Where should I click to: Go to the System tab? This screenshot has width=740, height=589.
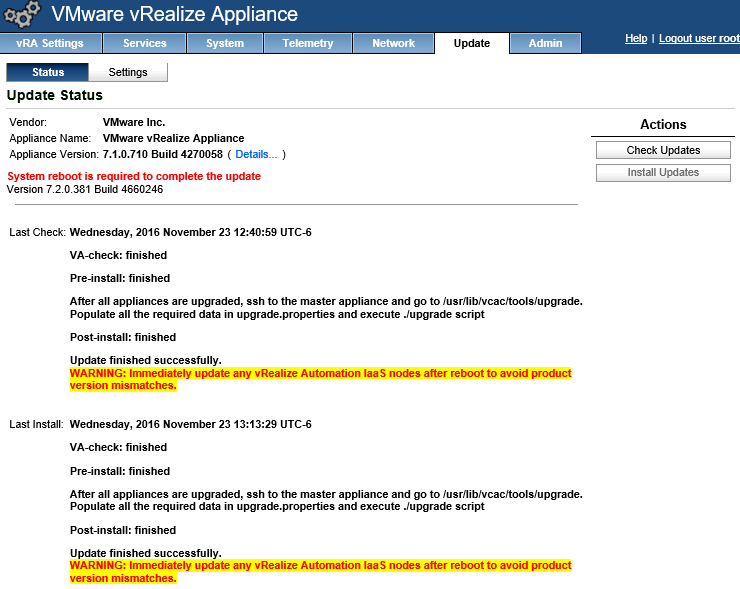click(x=225, y=43)
